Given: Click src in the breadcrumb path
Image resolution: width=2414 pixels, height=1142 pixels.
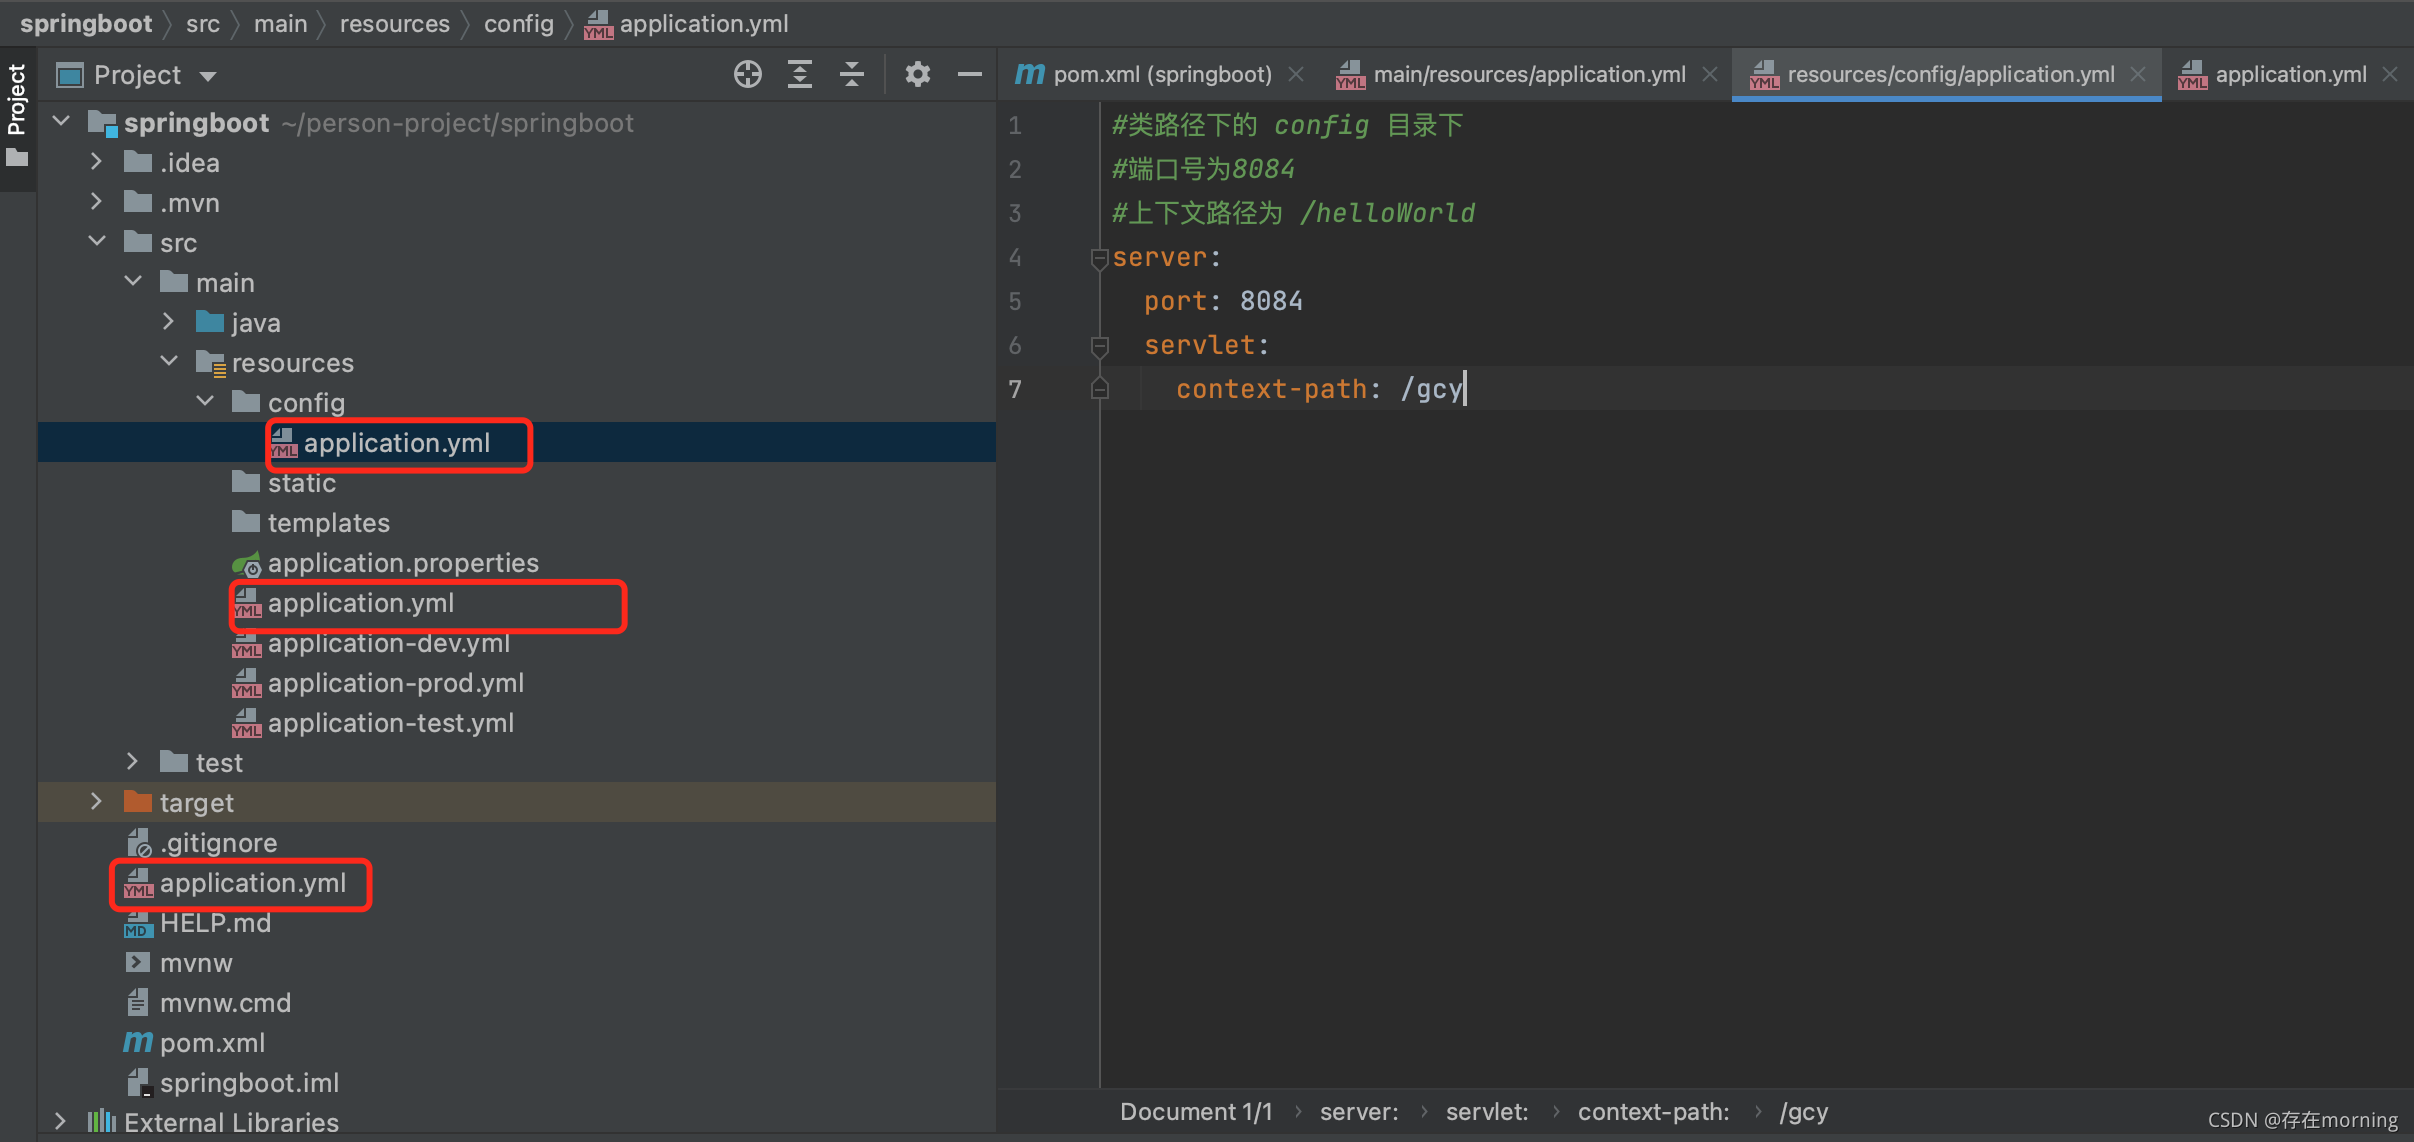Looking at the screenshot, I should tap(203, 23).
